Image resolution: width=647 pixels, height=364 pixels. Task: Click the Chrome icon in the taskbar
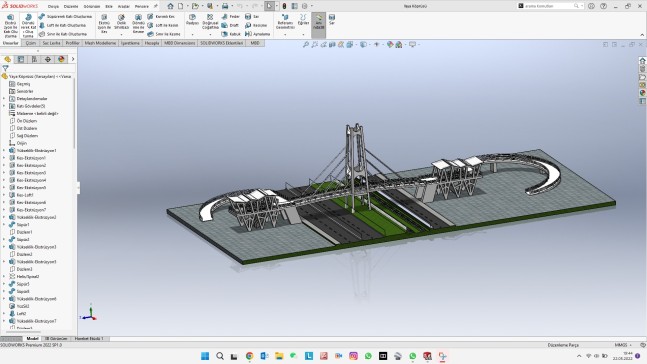click(x=249, y=356)
